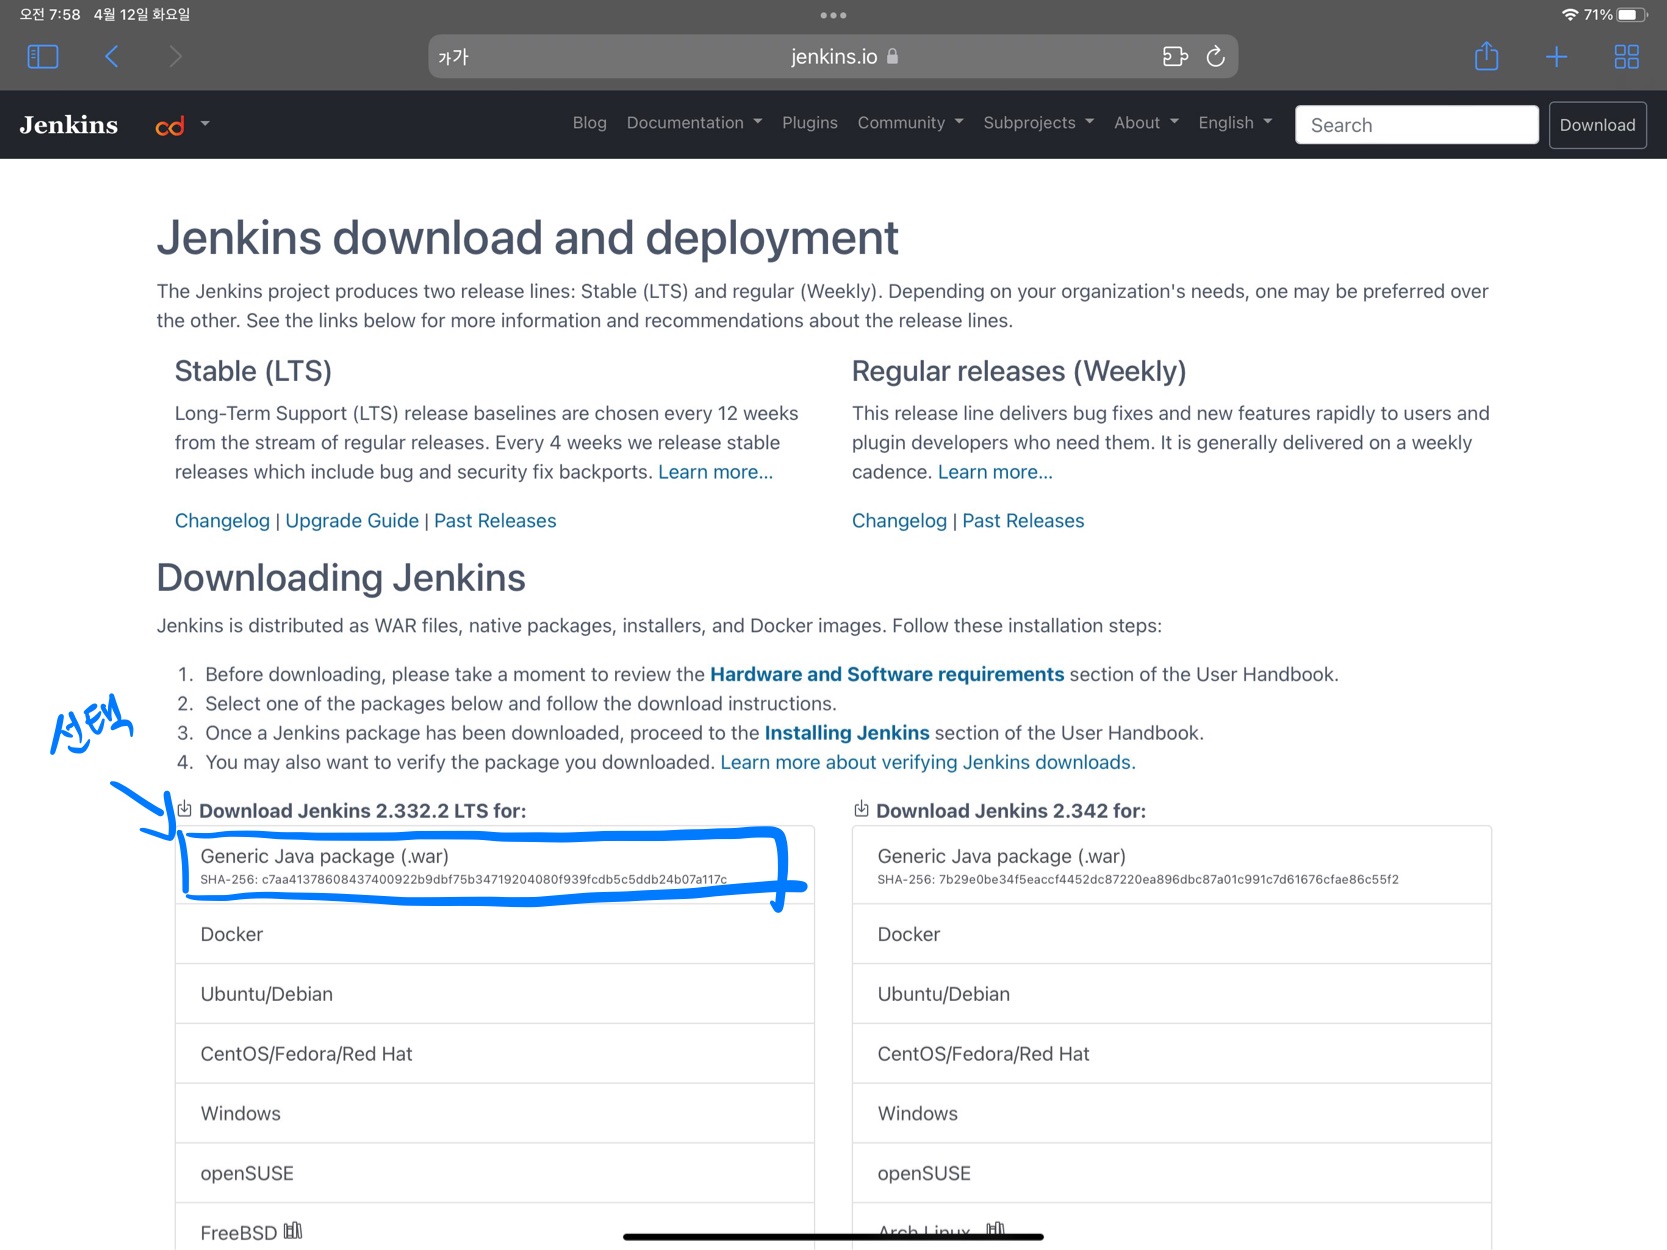Select Windows under Weekly 2.342

coord(1172,1114)
